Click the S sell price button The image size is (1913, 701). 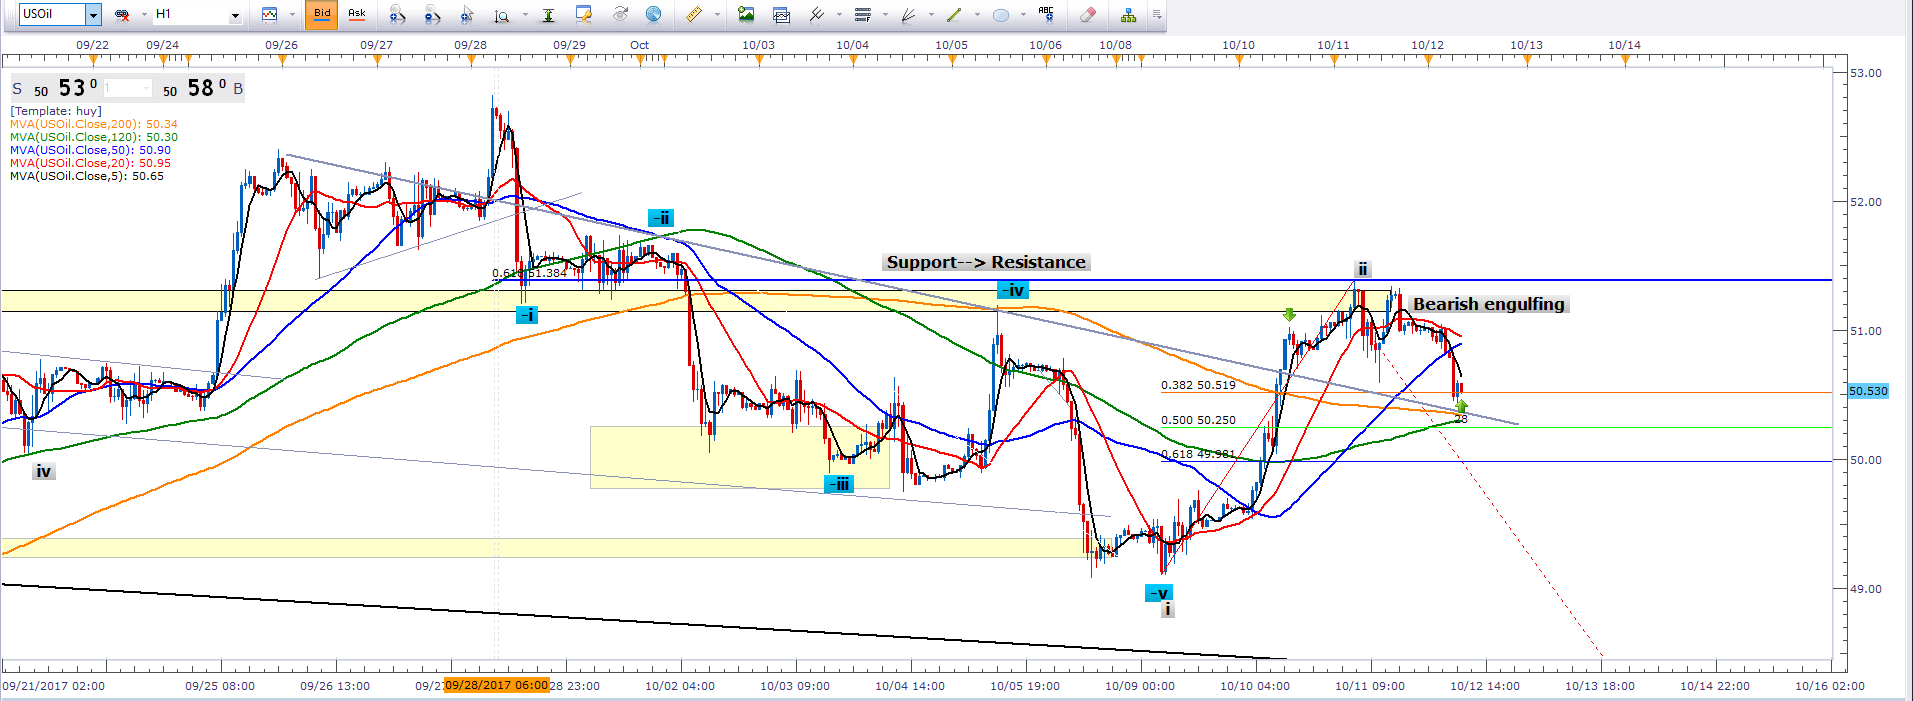17,89
